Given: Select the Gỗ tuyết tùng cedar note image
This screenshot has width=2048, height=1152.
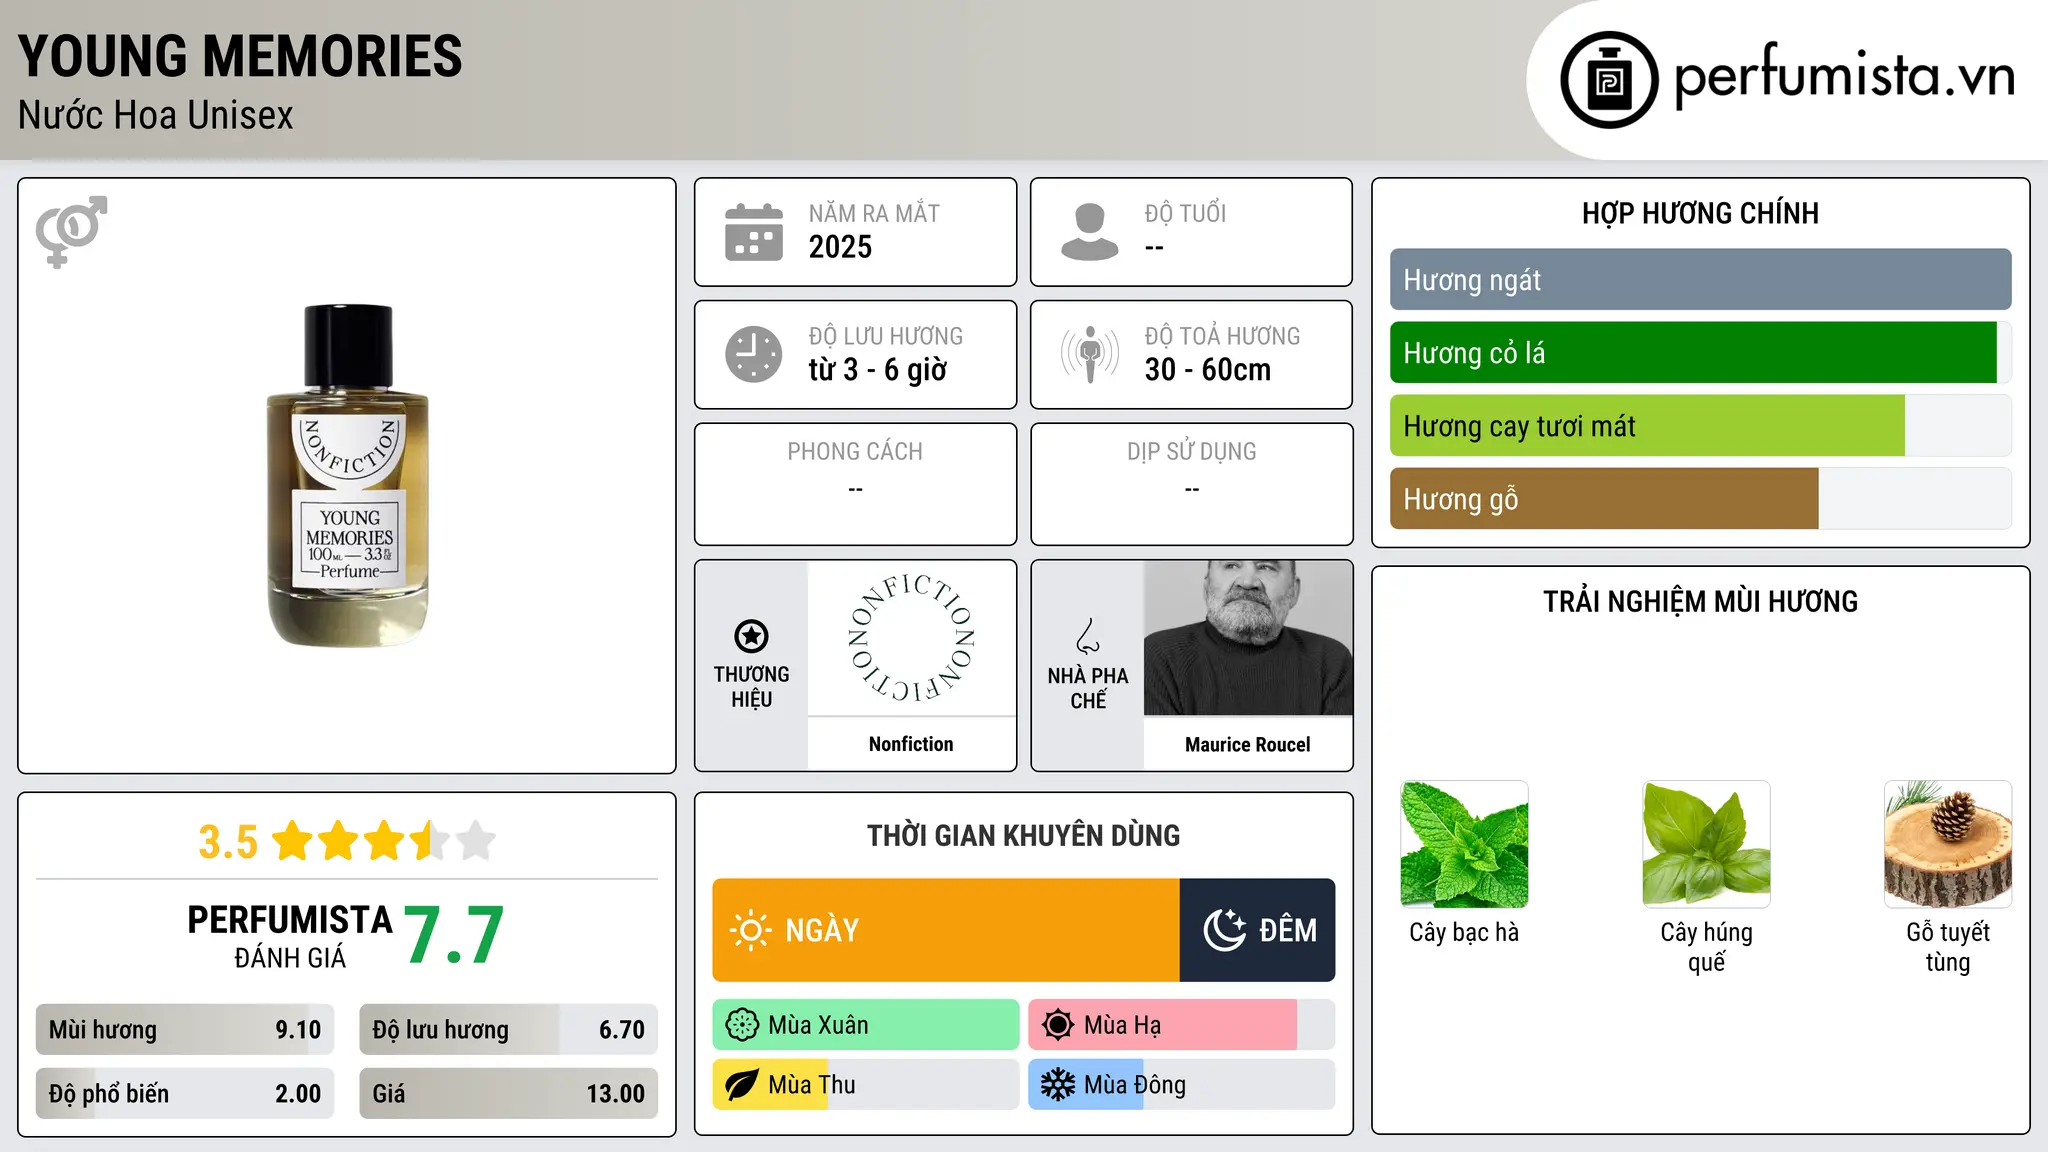Looking at the screenshot, I should (1948, 844).
